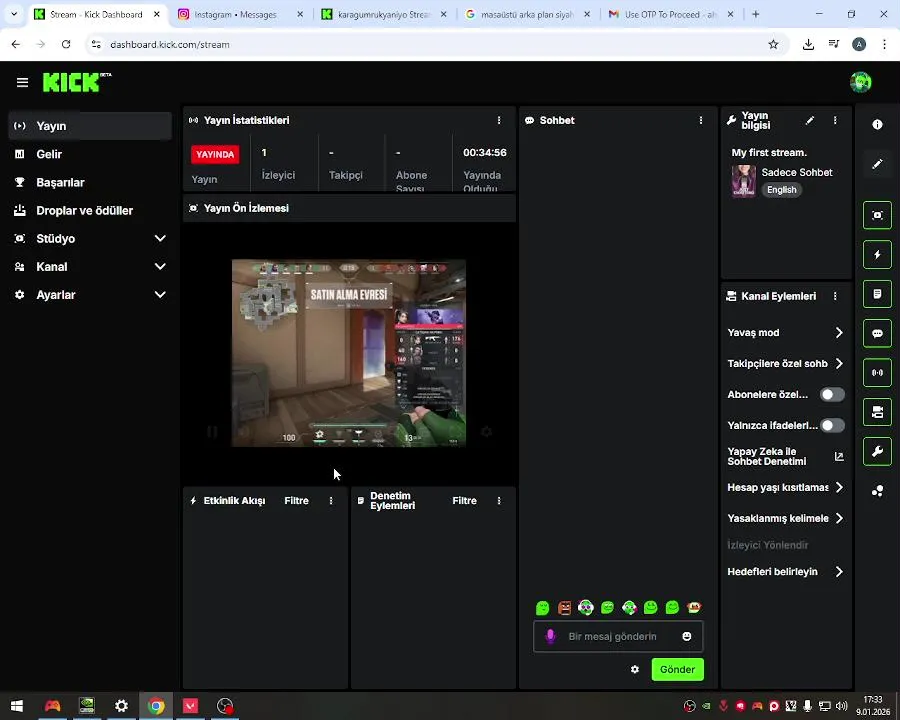This screenshot has height=720, width=900.
Task: Open Yasaklanmış kelimeler chevron
Action: click(x=839, y=518)
